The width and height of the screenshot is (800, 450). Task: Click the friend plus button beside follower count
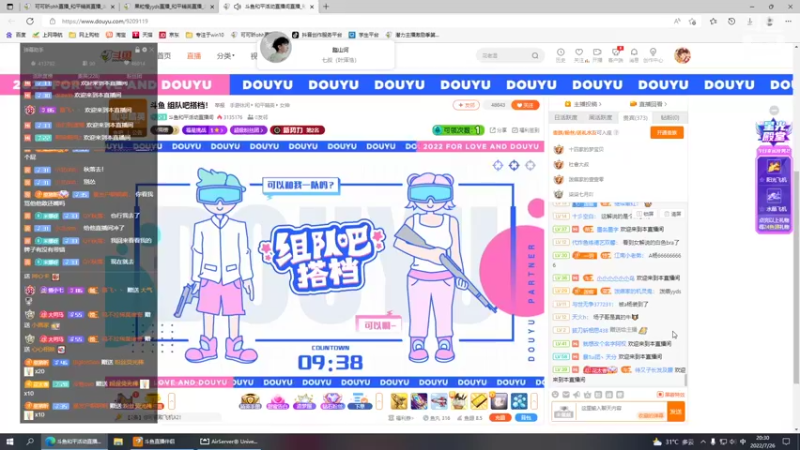pyautogui.click(x=466, y=105)
